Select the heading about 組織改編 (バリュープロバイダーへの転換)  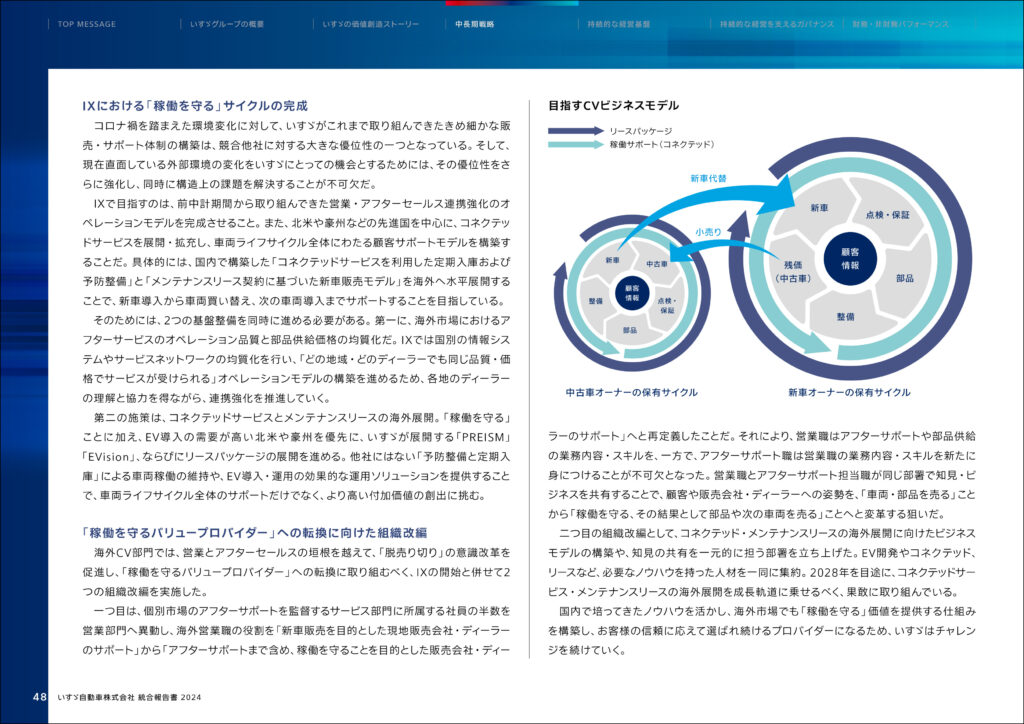coord(255,533)
